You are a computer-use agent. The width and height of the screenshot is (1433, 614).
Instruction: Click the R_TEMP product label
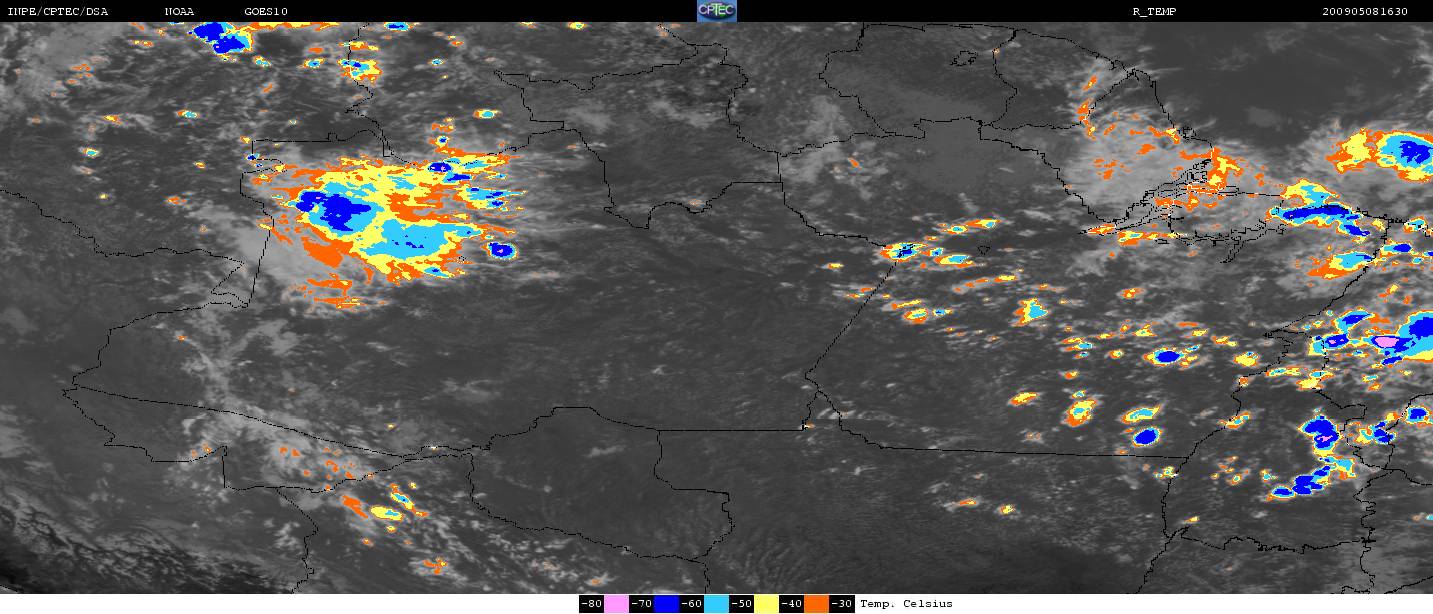[1153, 12]
